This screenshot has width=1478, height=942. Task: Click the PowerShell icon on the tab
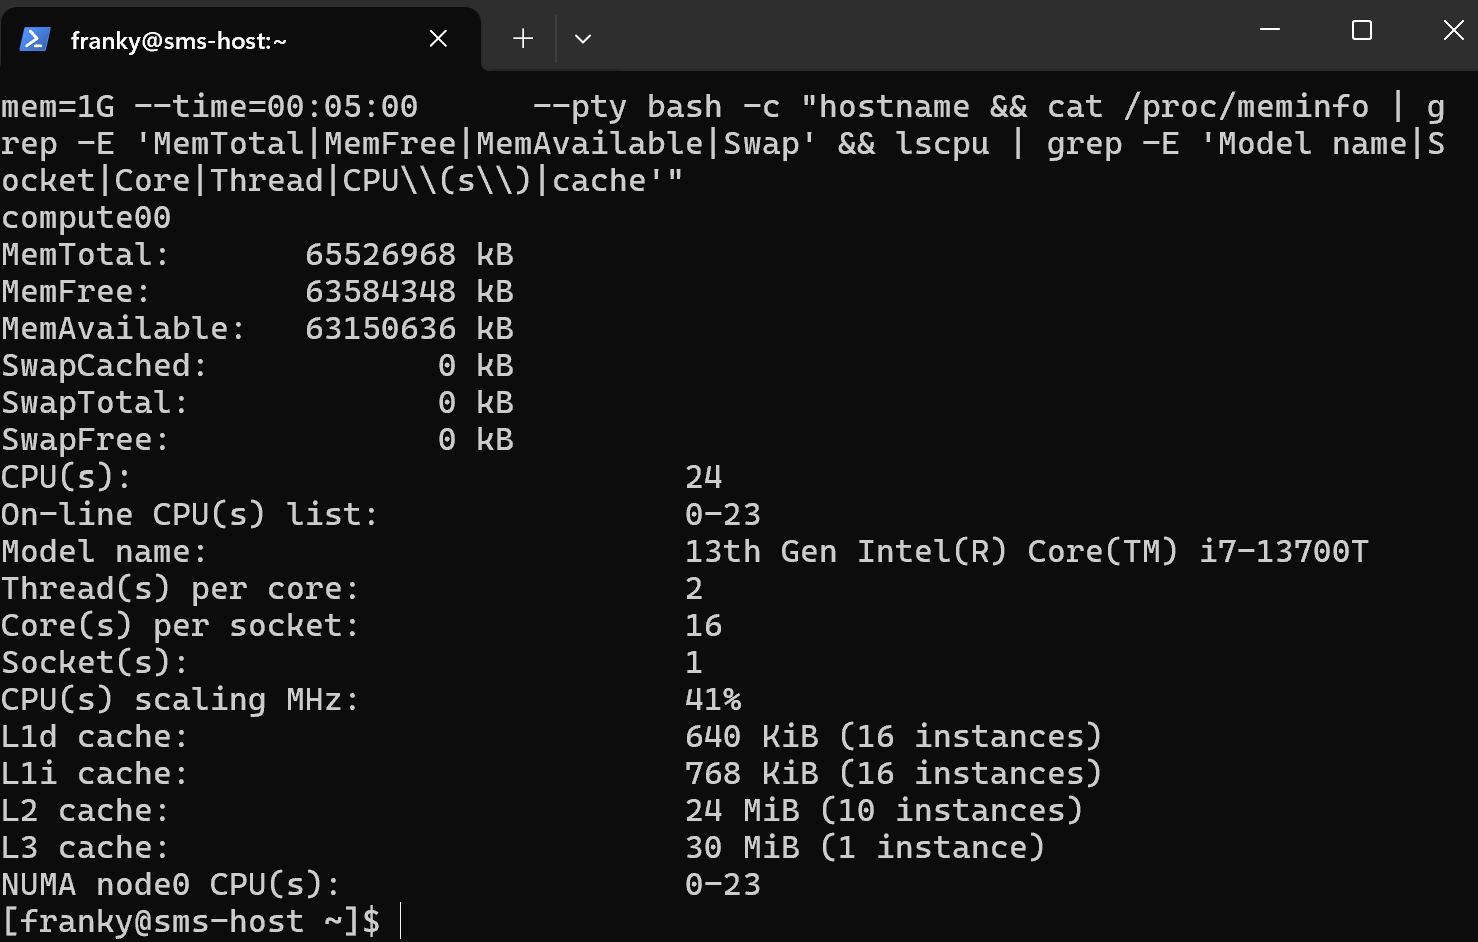(35, 39)
